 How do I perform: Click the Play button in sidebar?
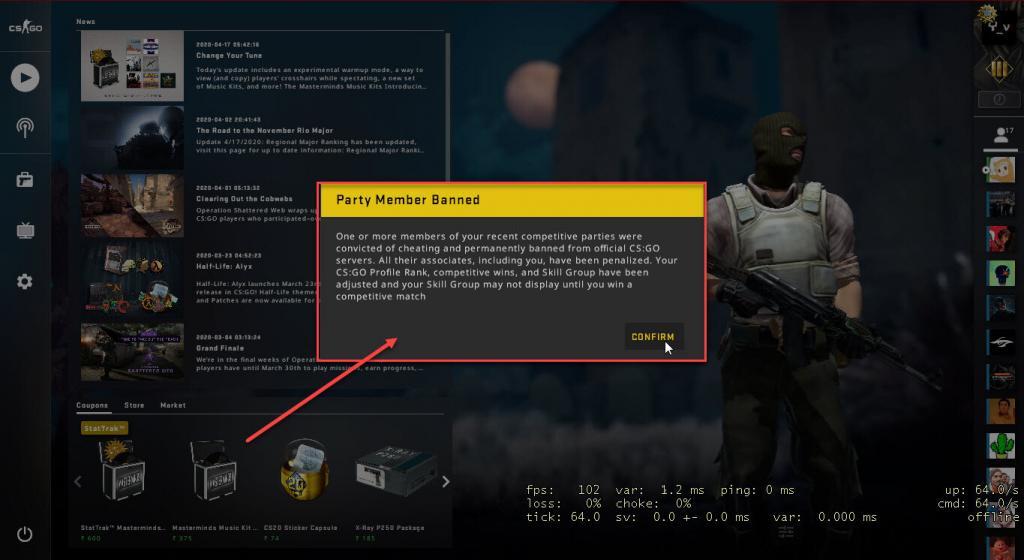[25, 78]
